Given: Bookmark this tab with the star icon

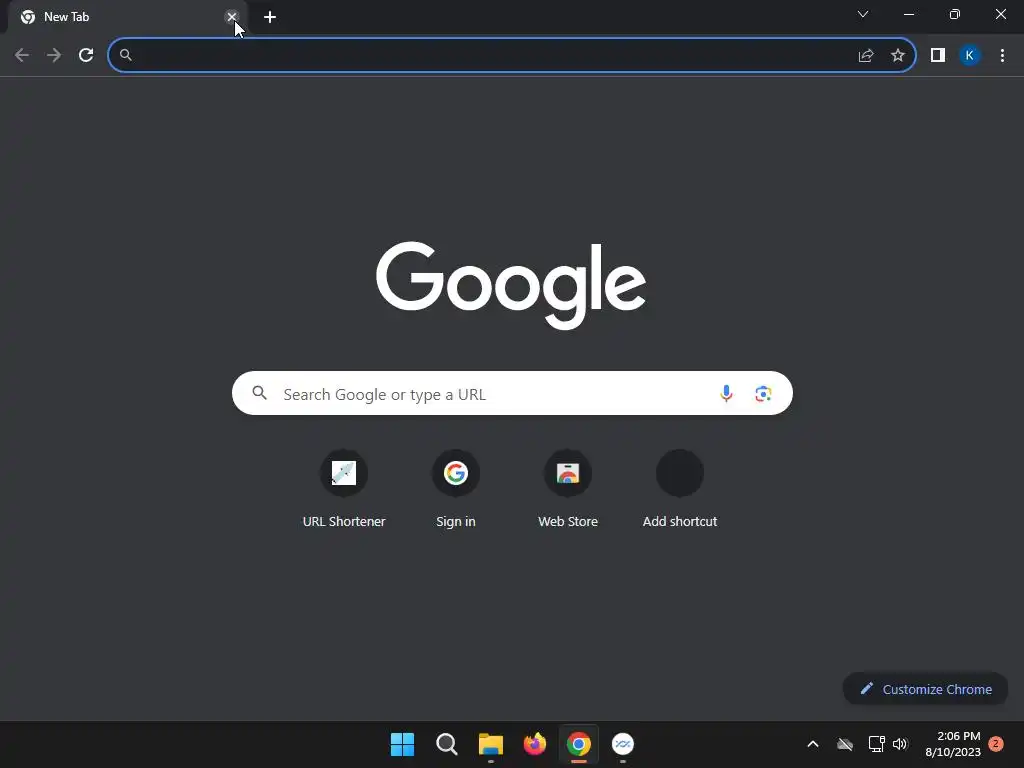Looking at the screenshot, I should point(898,56).
